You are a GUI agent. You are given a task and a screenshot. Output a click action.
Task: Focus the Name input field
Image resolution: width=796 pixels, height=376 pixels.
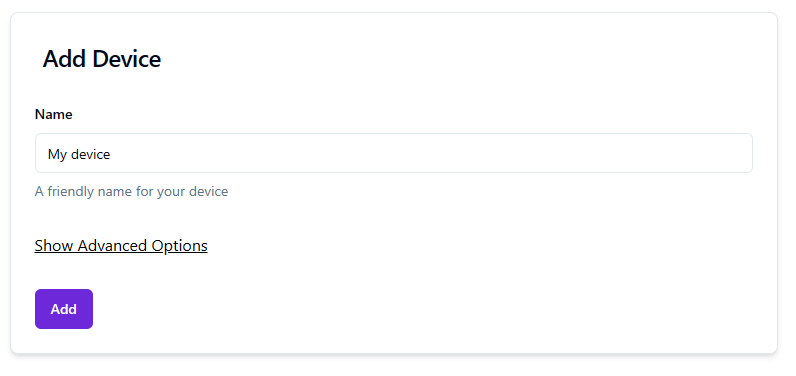click(394, 153)
